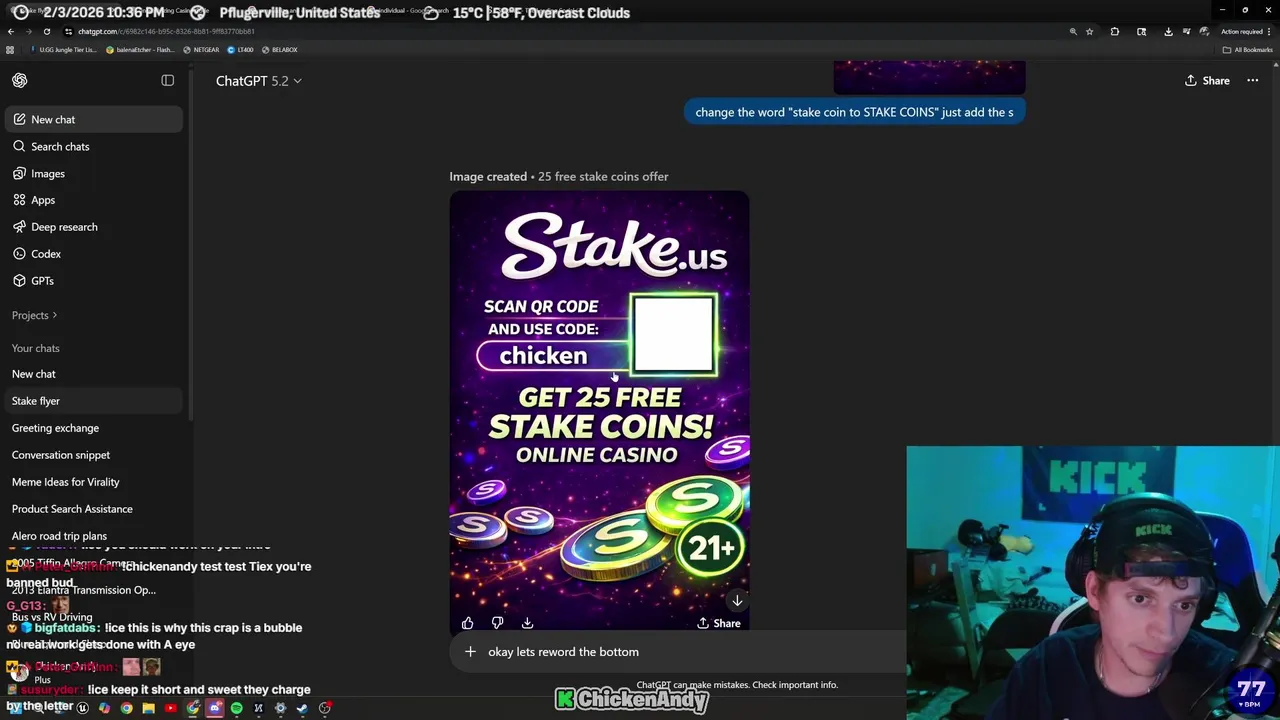Open the ChatGPT 5.2 model dropdown
Screen dimensions: 1280x720
[258, 81]
